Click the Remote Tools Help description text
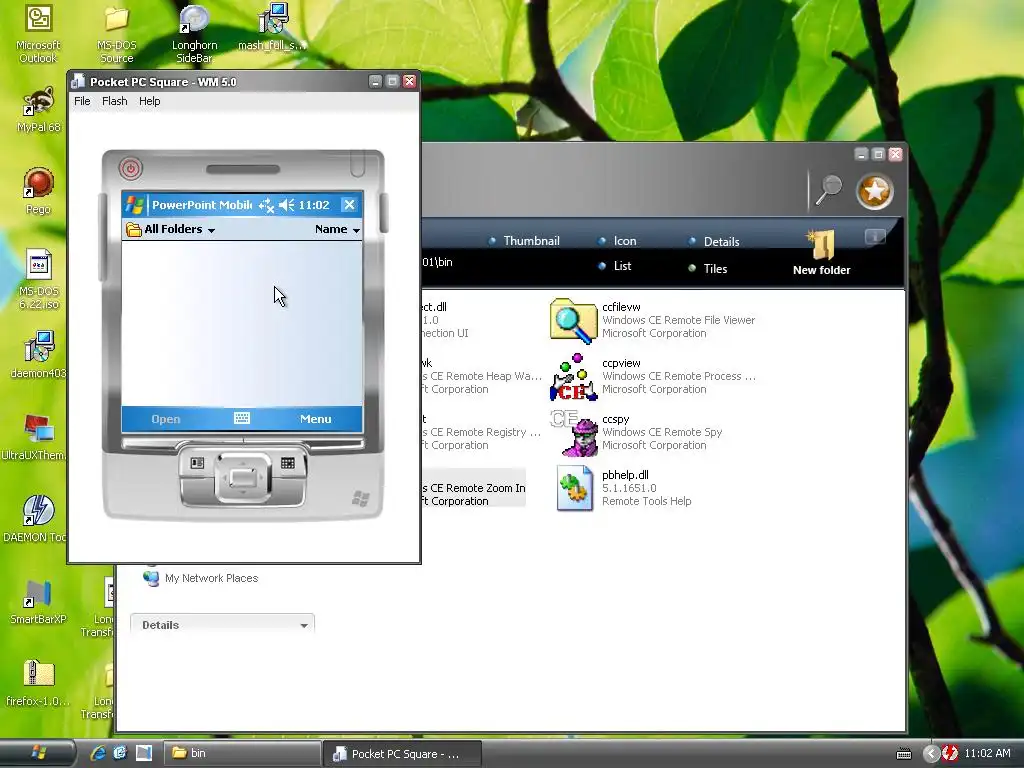Screen dimensions: 1024x768 point(647,501)
